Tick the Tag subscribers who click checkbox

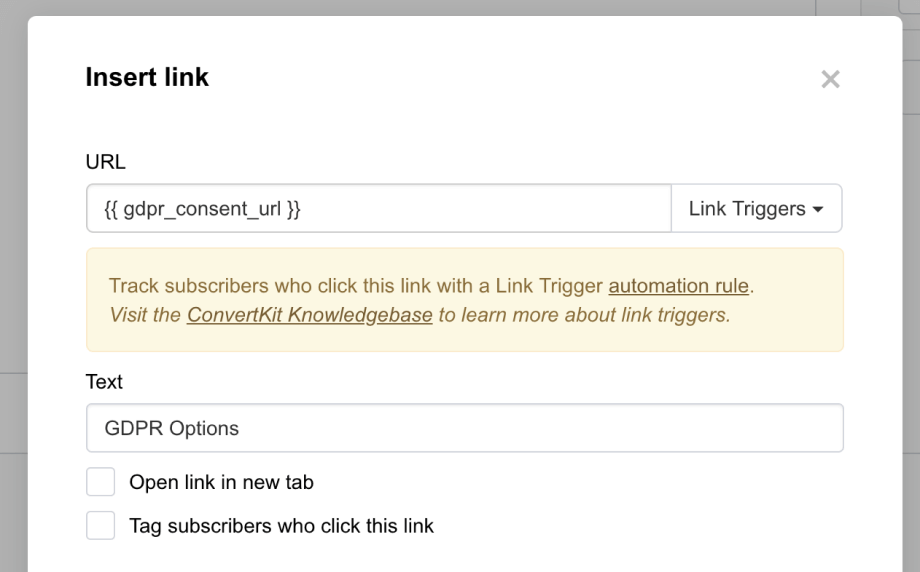click(101, 525)
